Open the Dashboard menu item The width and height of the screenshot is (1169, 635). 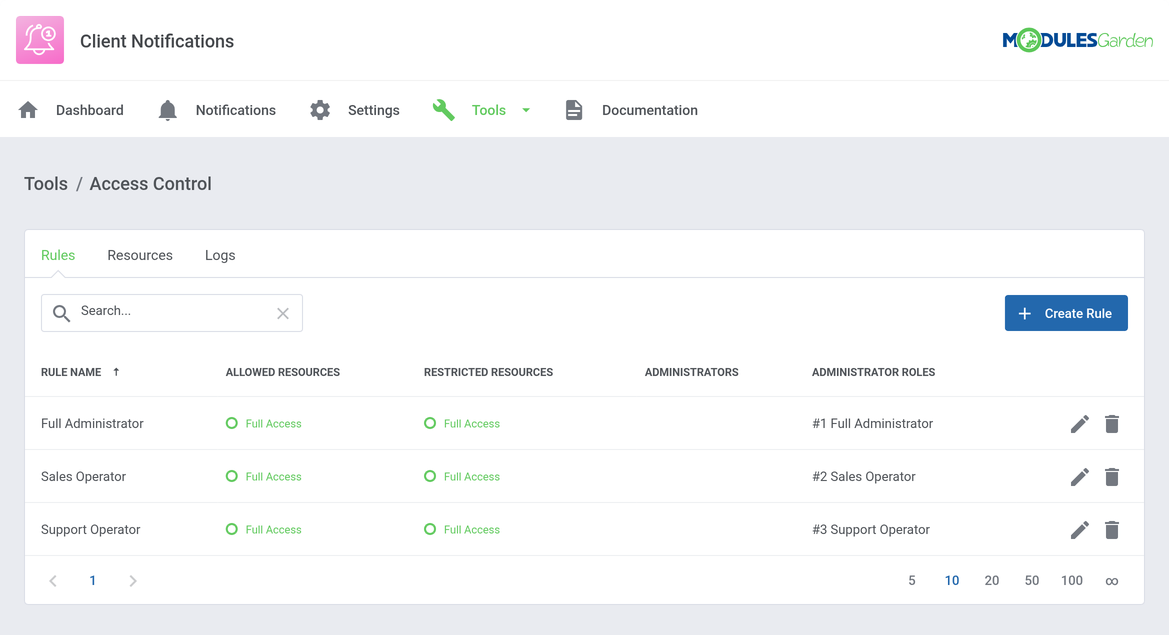click(89, 110)
